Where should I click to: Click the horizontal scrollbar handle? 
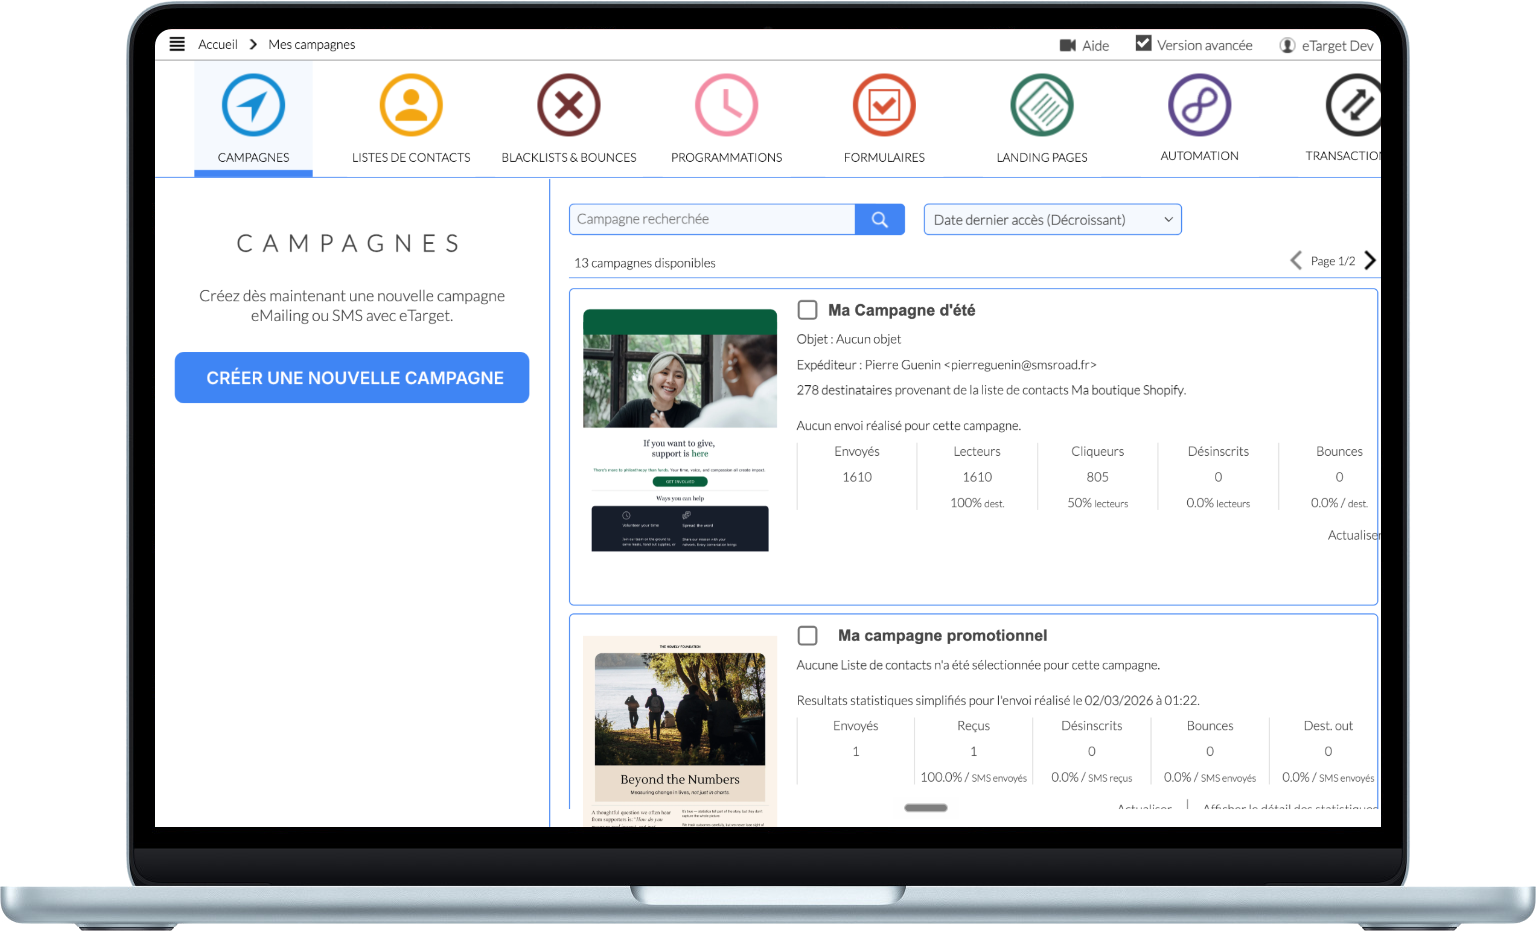pos(926,807)
